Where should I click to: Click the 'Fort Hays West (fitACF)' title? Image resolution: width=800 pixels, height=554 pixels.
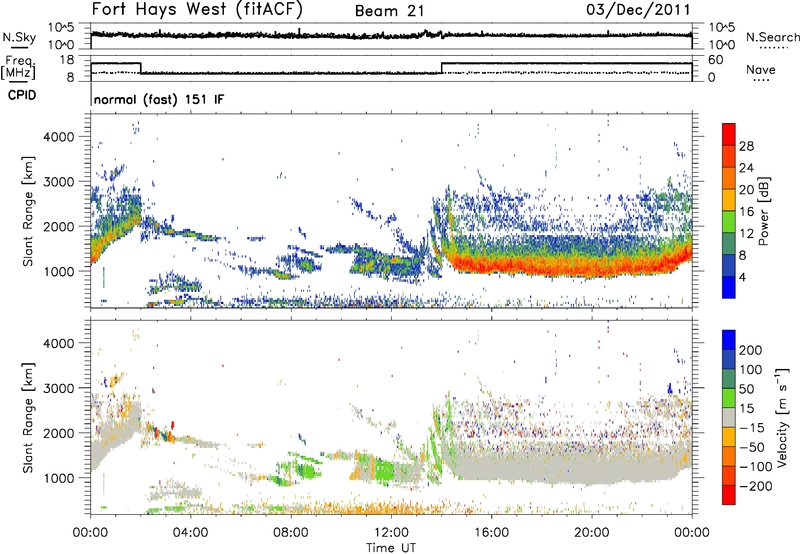(197, 9)
